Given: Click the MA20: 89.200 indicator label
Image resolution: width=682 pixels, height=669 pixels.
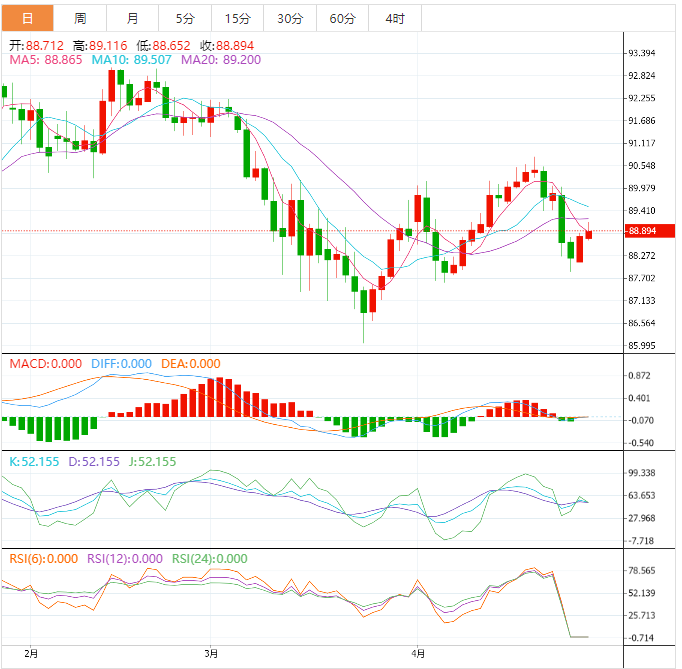Looking at the screenshot, I should pyautogui.click(x=221, y=60).
